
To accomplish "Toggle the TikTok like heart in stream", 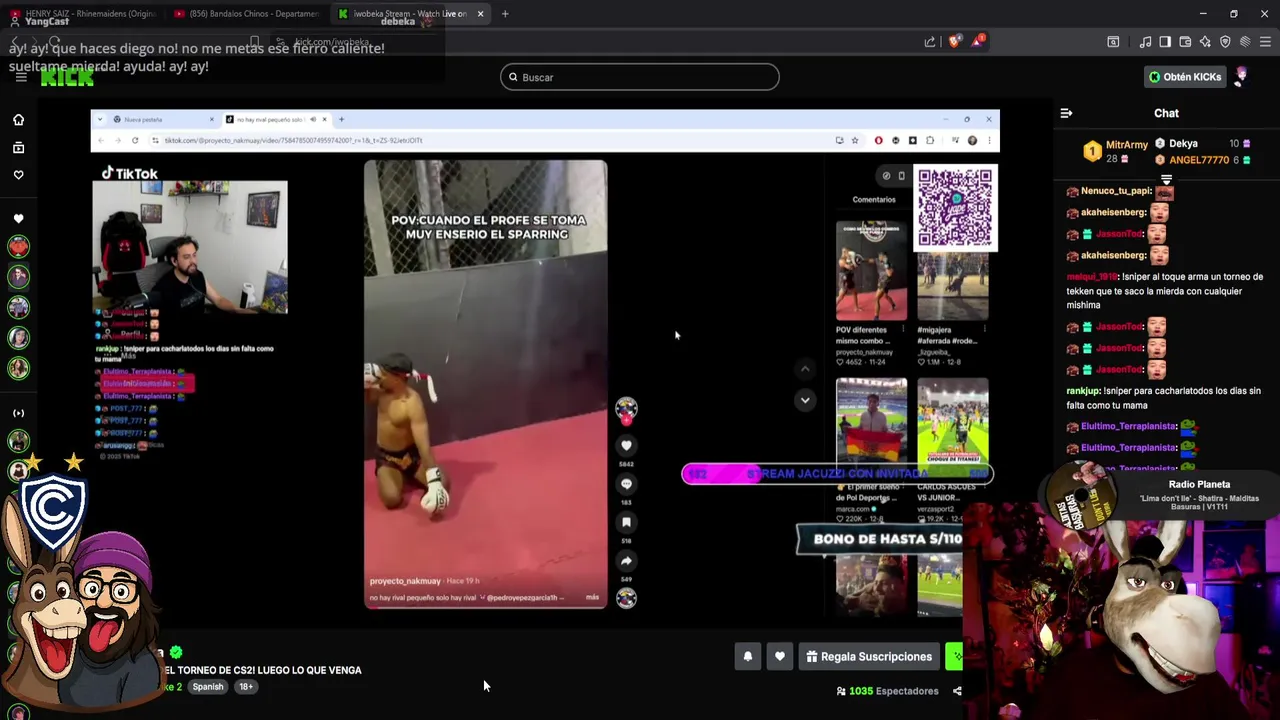I will coord(626,446).
